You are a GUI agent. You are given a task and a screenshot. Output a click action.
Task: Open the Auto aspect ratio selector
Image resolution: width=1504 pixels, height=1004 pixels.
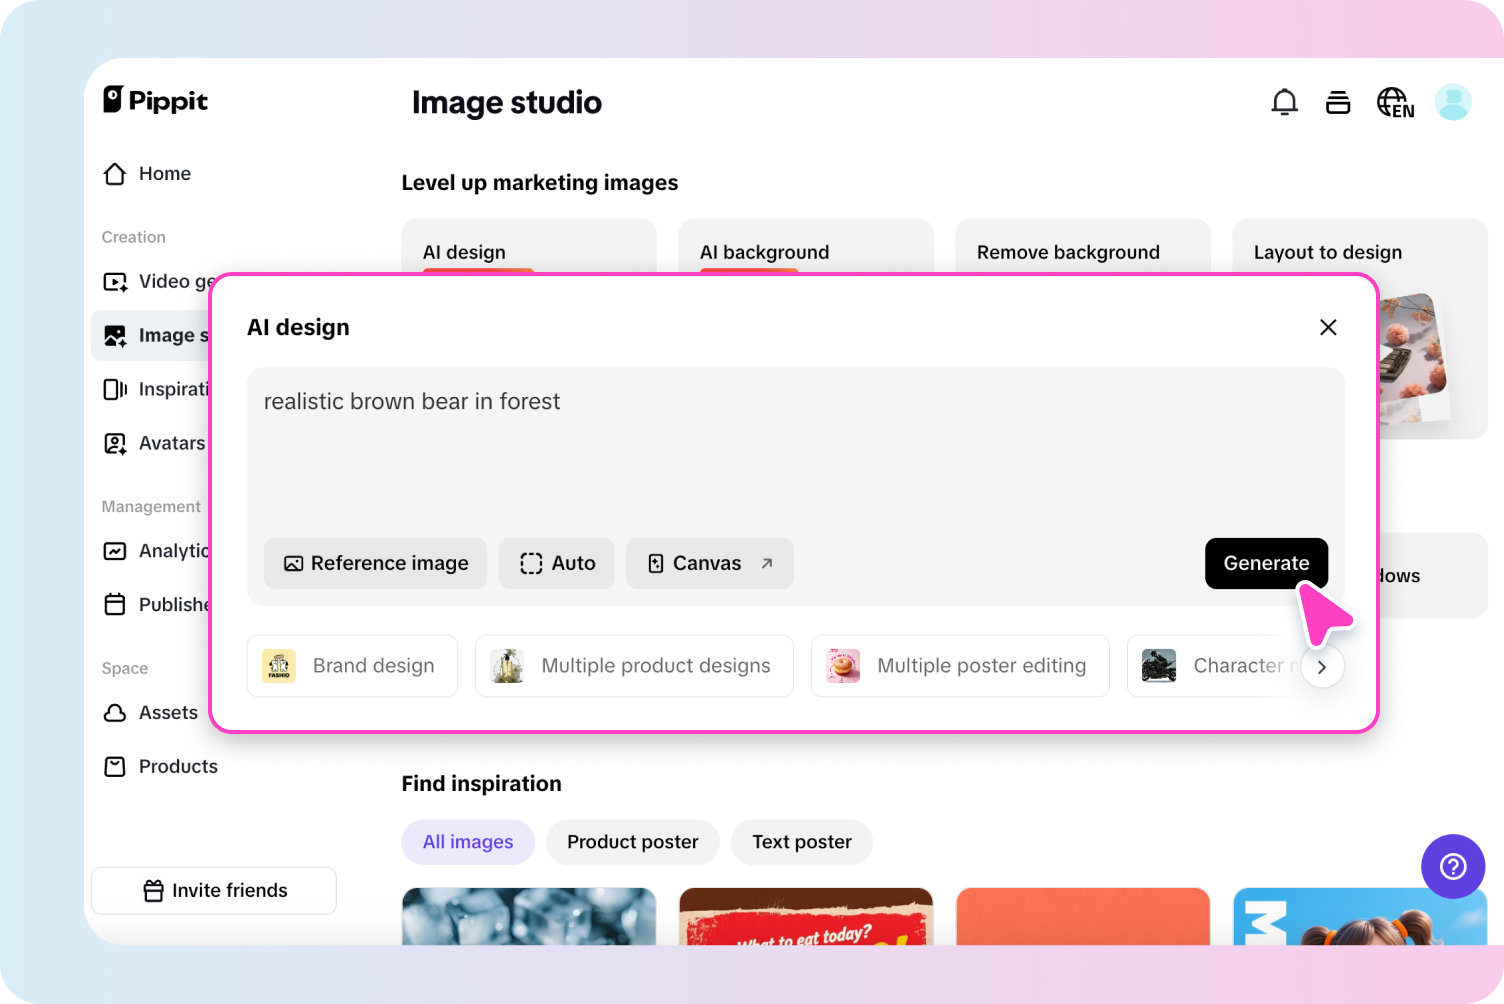pyautogui.click(x=557, y=564)
